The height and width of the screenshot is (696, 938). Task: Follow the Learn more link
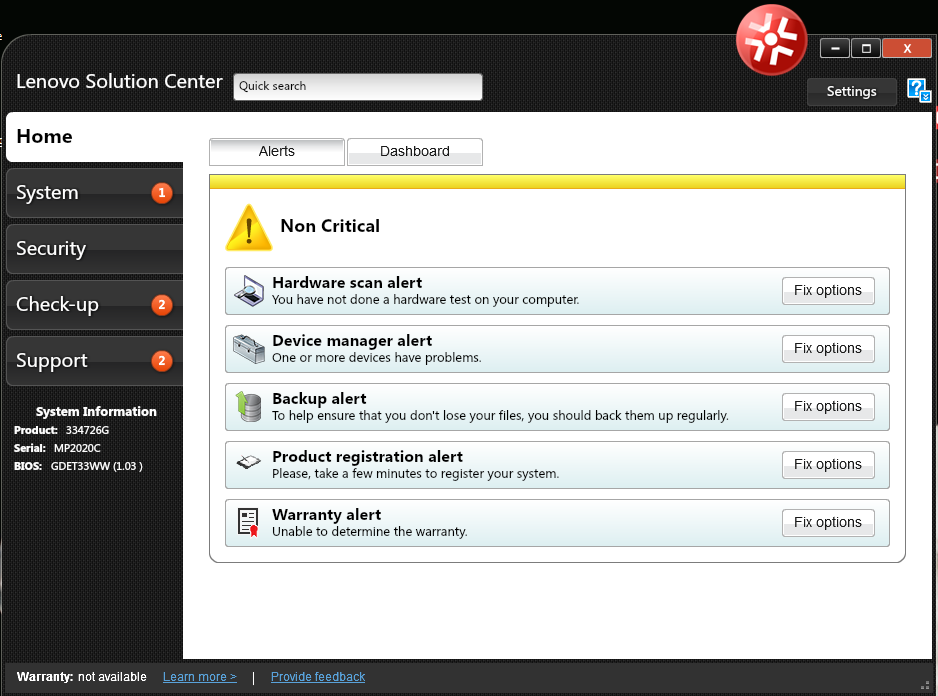pos(200,677)
